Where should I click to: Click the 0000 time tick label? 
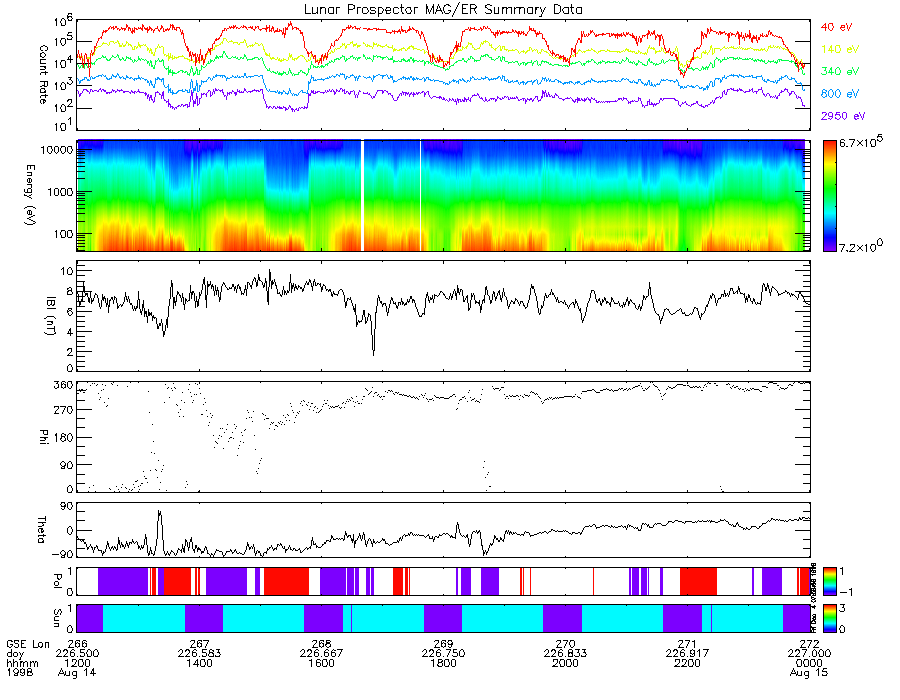809,663
